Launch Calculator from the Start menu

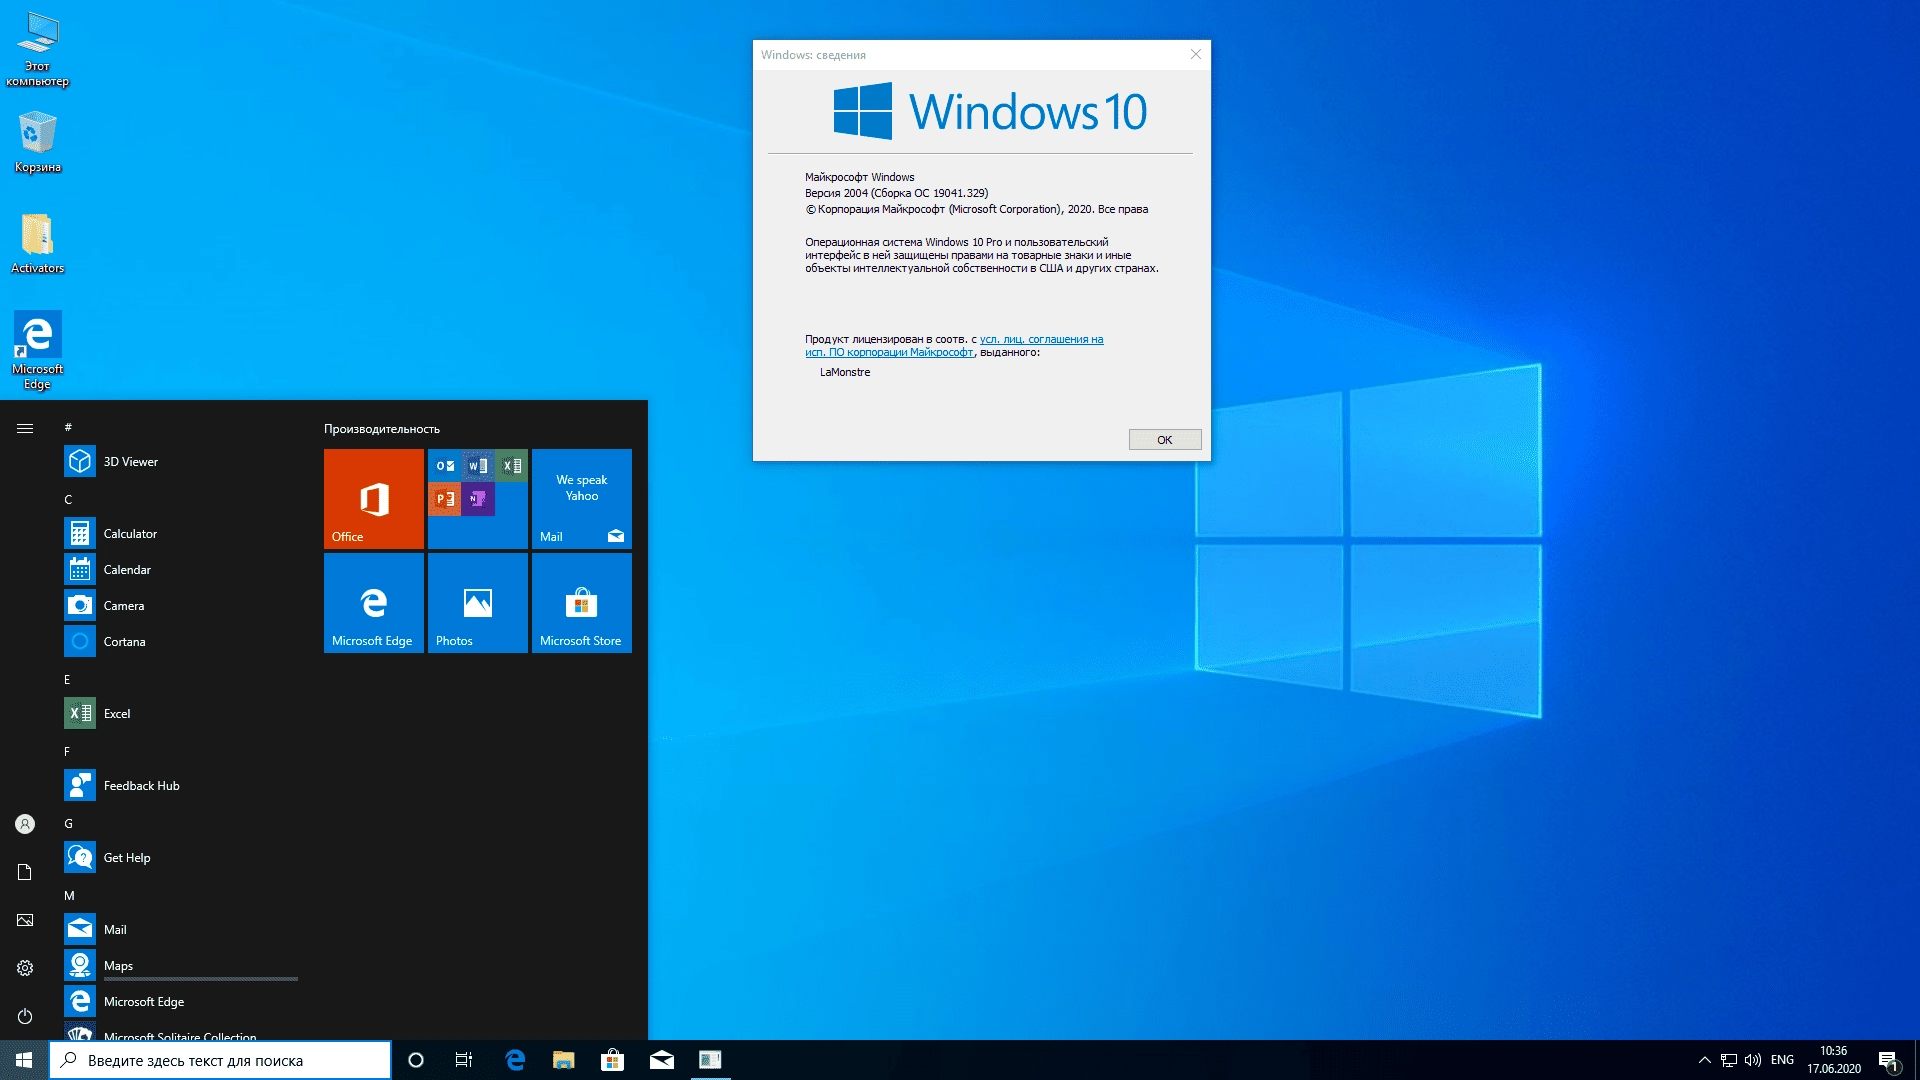[181, 534]
